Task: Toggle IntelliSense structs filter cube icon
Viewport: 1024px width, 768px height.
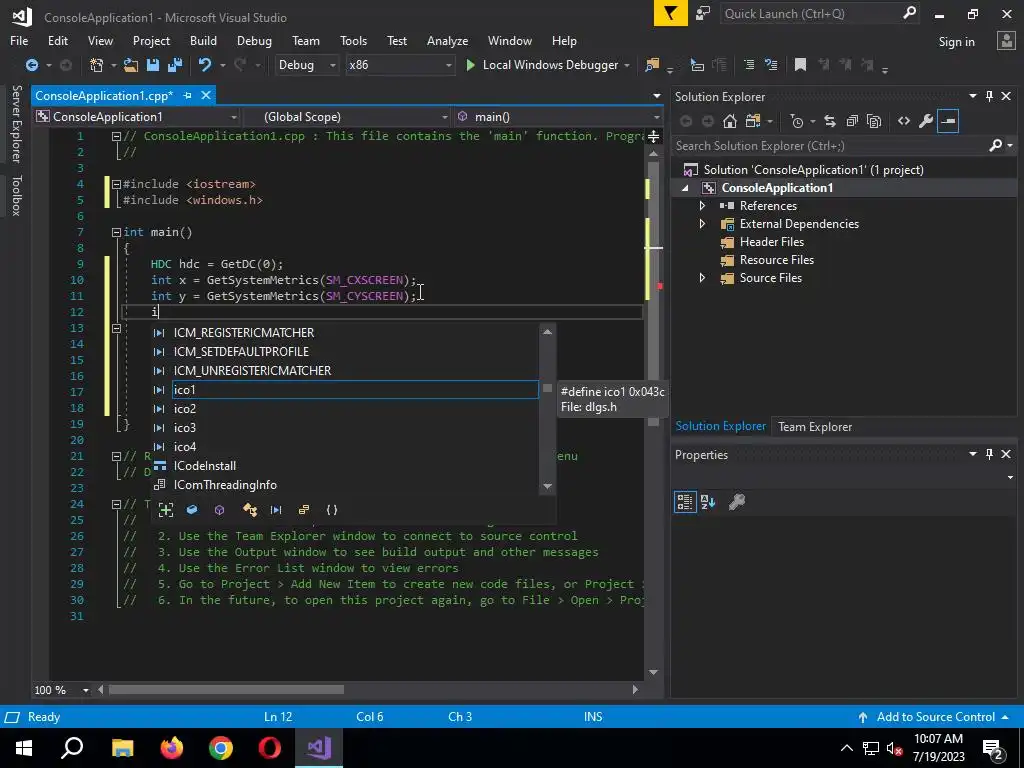Action: click(x=219, y=510)
